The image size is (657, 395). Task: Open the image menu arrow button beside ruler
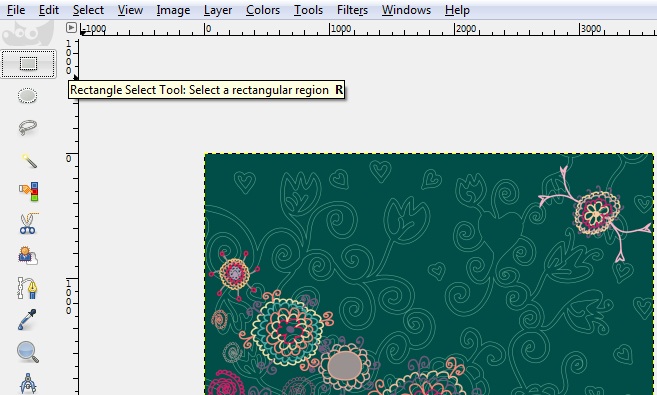pyautogui.click(x=71, y=28)
